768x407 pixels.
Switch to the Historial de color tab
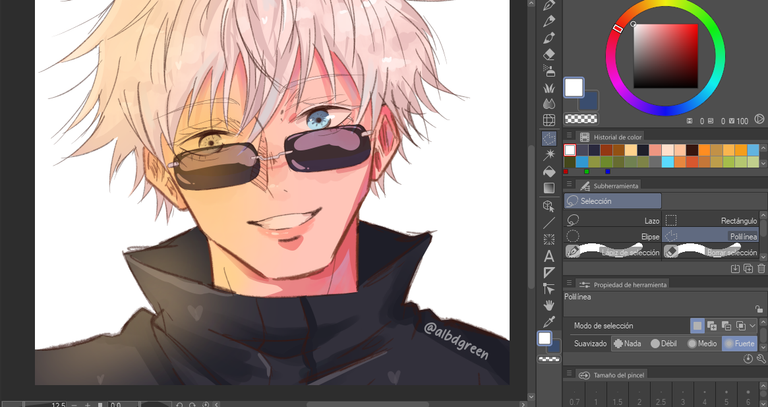(610, 137)
